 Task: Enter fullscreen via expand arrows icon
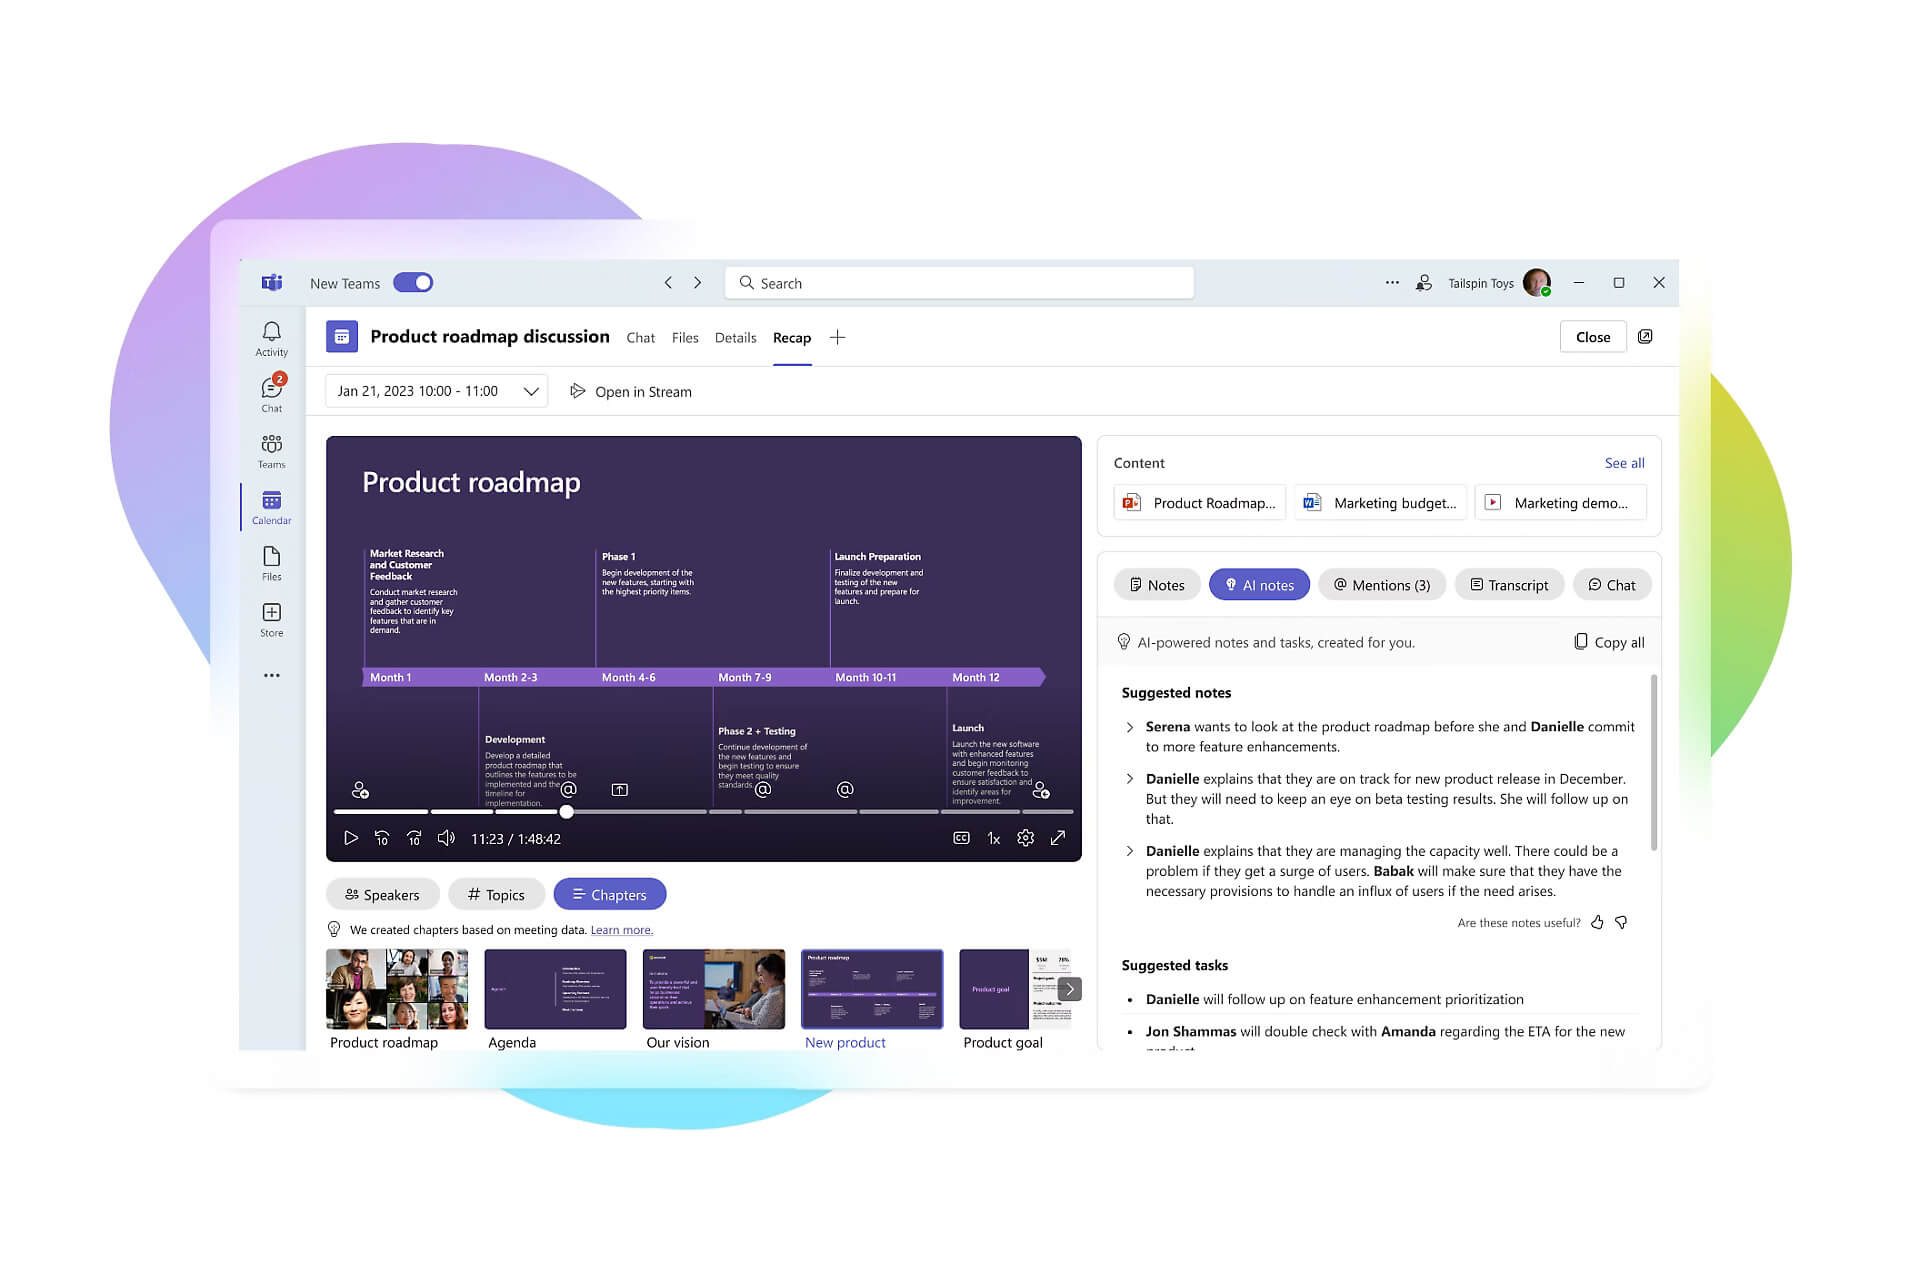click(1057, 838)
